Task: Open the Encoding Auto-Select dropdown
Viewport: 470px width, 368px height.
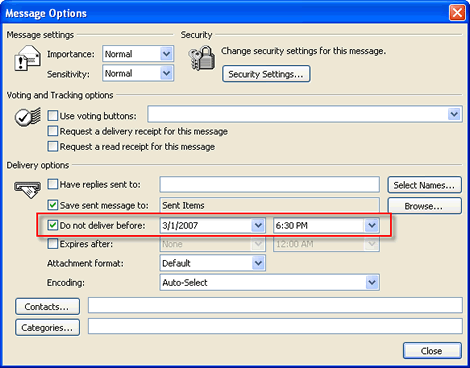Action: 372,283
